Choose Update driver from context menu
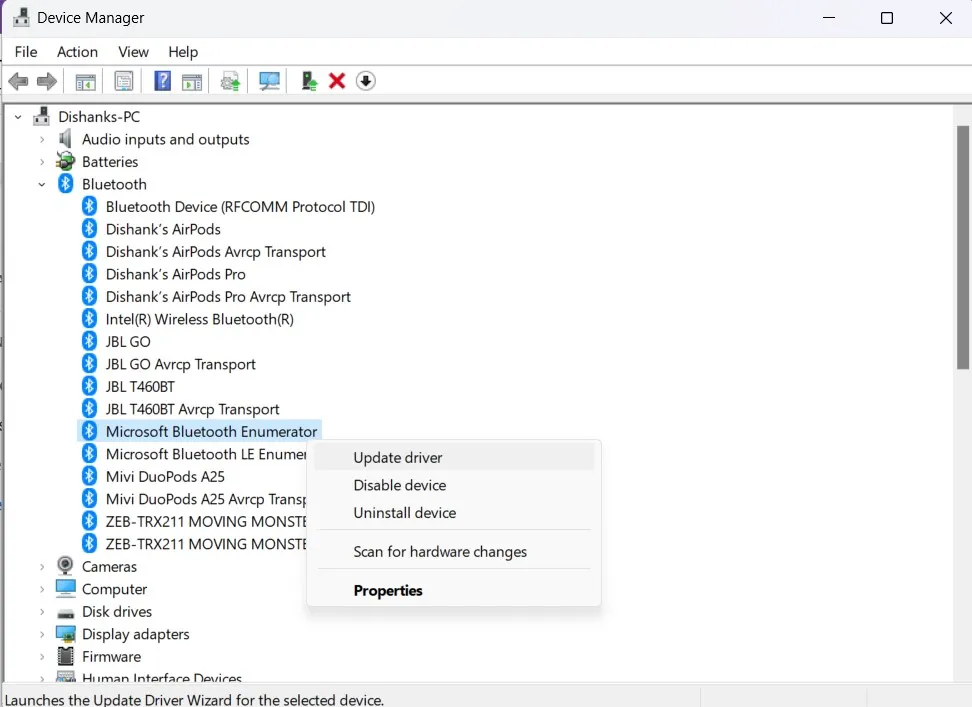This screenshot has height=707, width=972. (454, 457)
